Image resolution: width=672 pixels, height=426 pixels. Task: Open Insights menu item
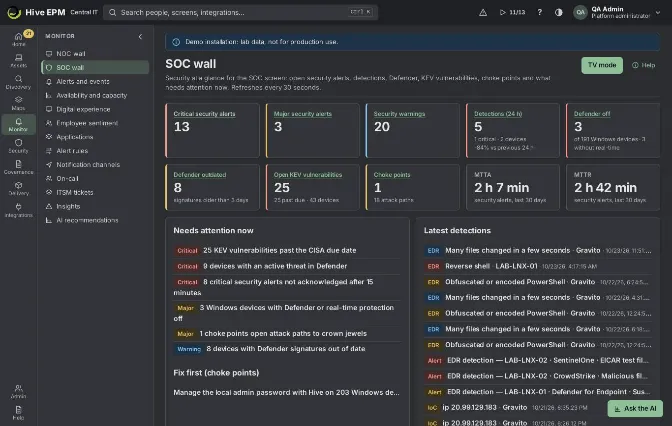pos(95,206)
